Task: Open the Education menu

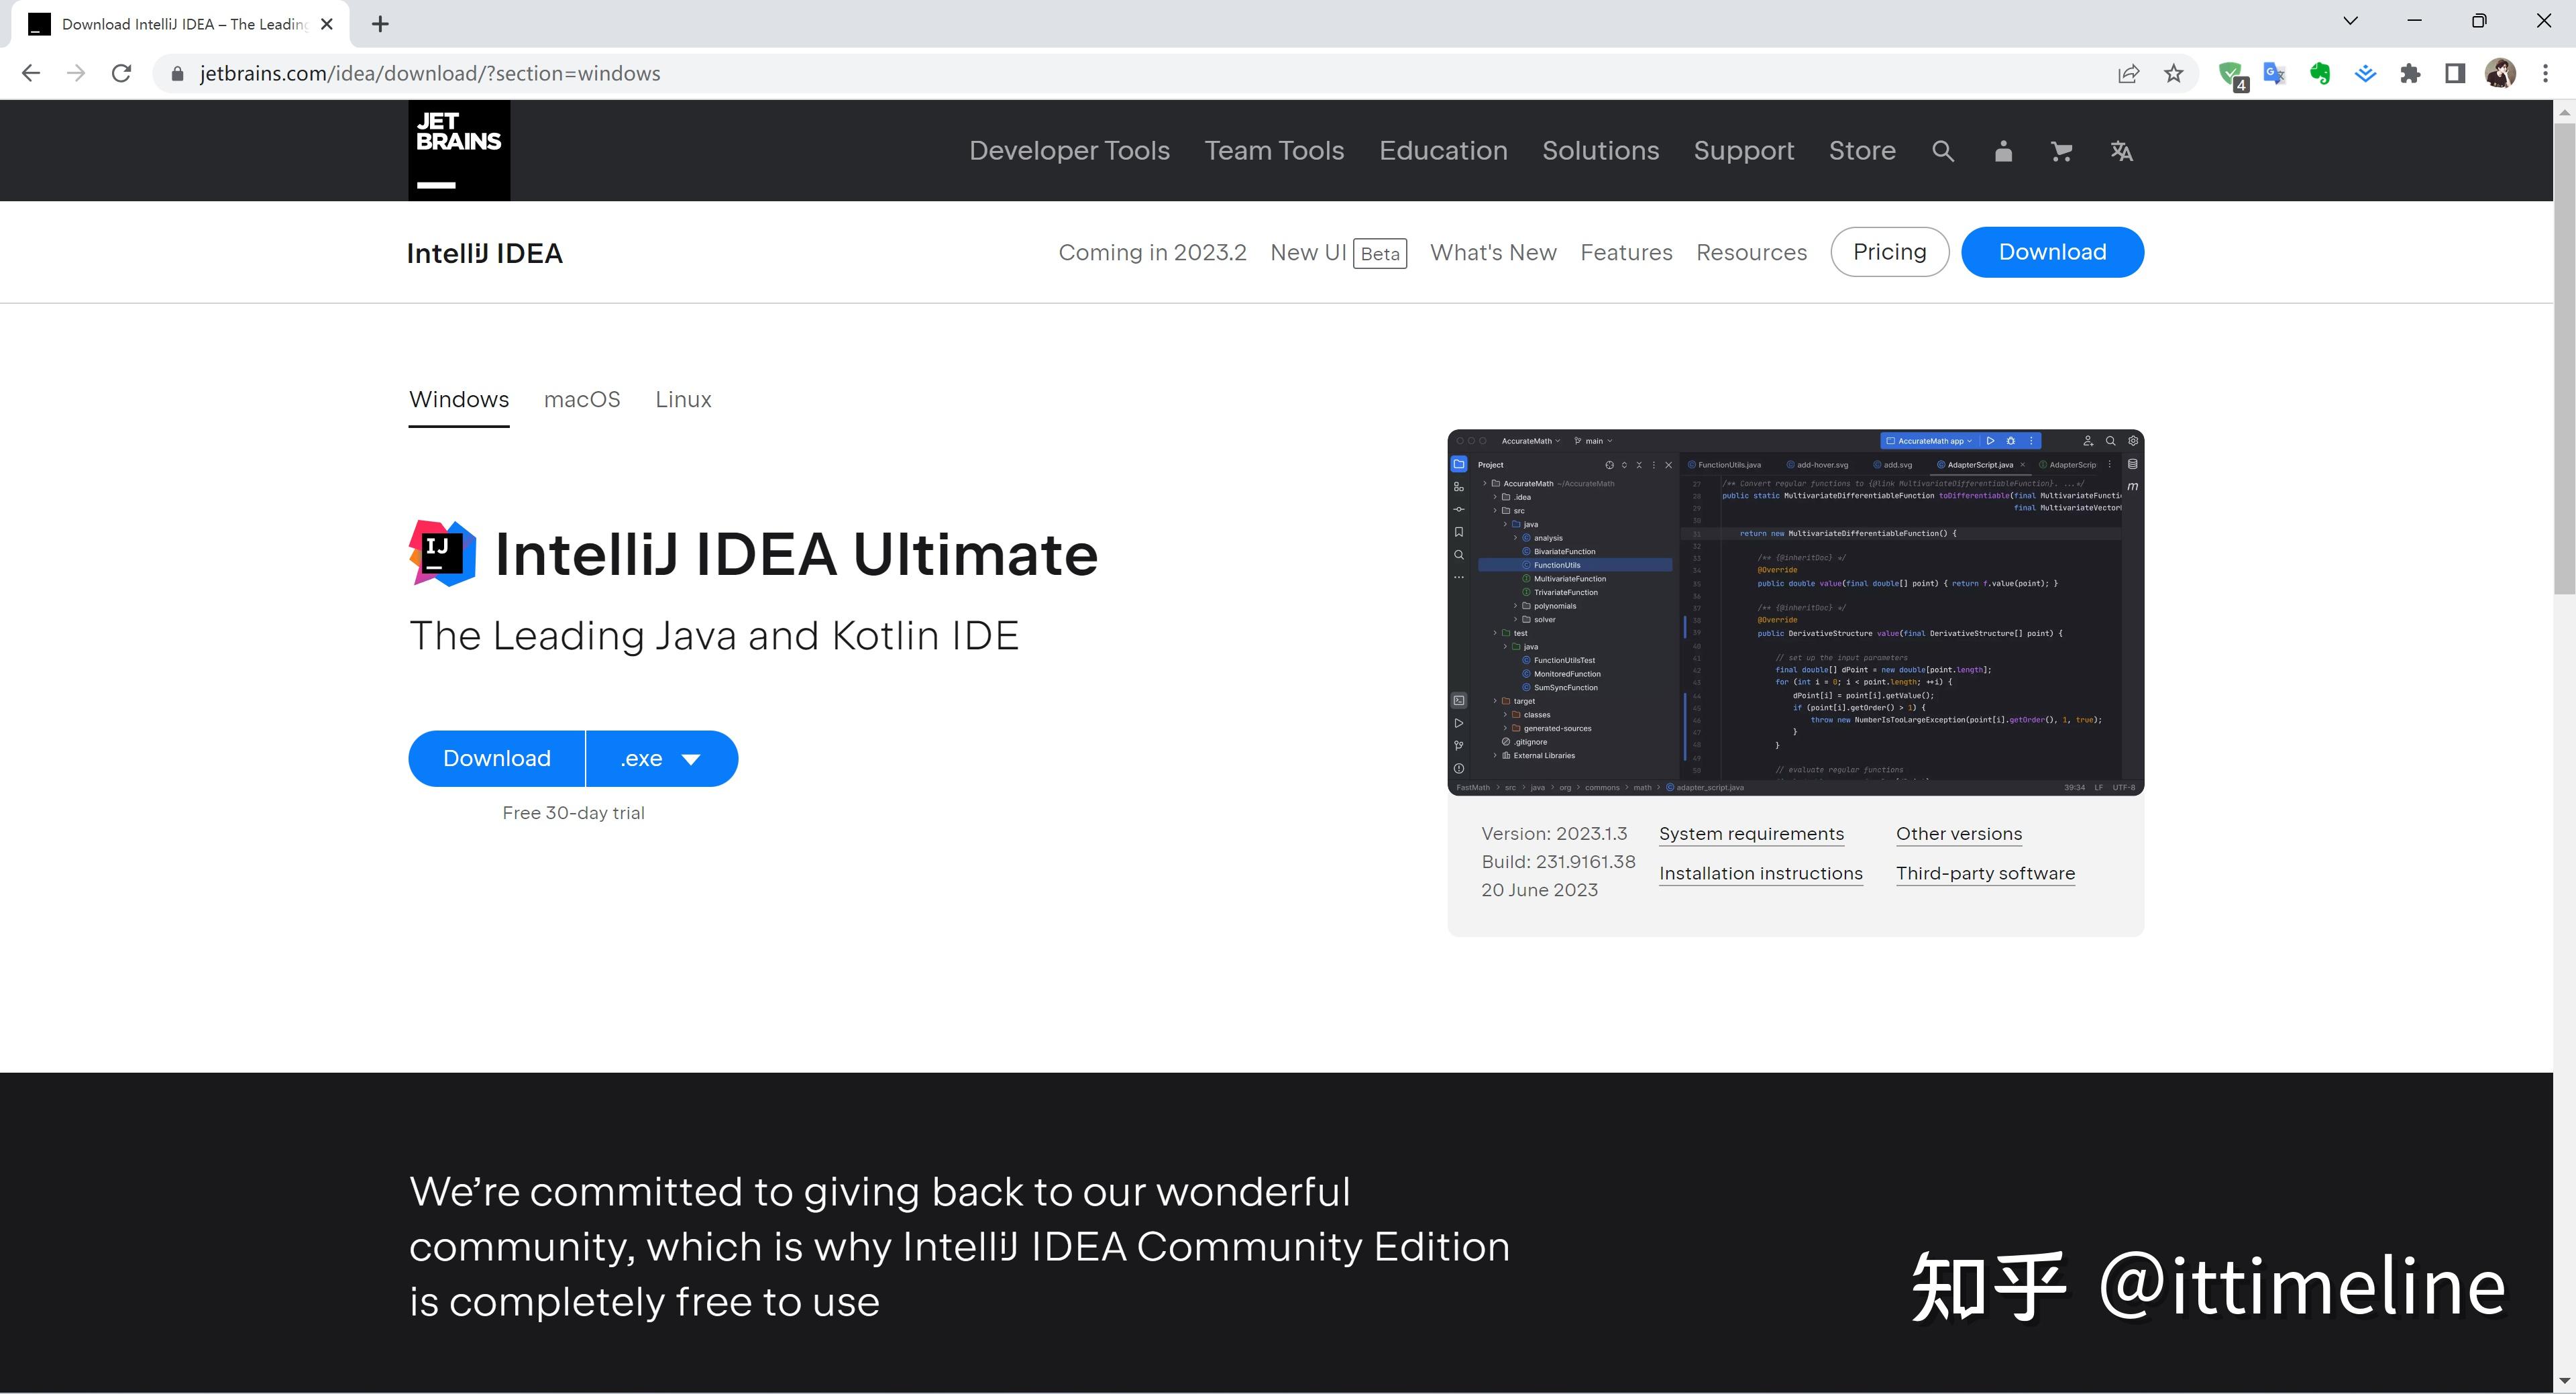Action: (x=1443, y=150)
